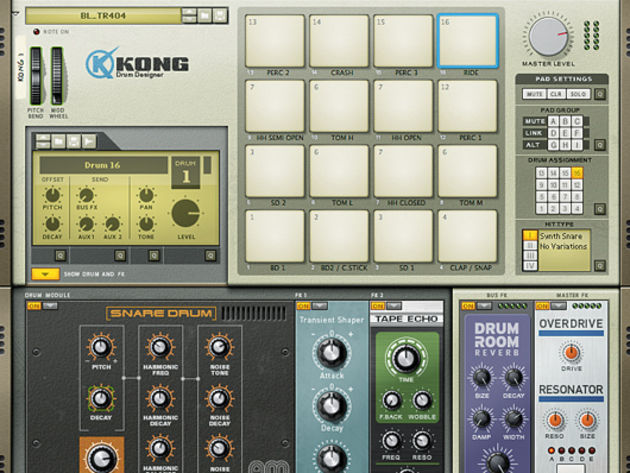Click CLR in Pad Settings

click(x=556, y=94)
